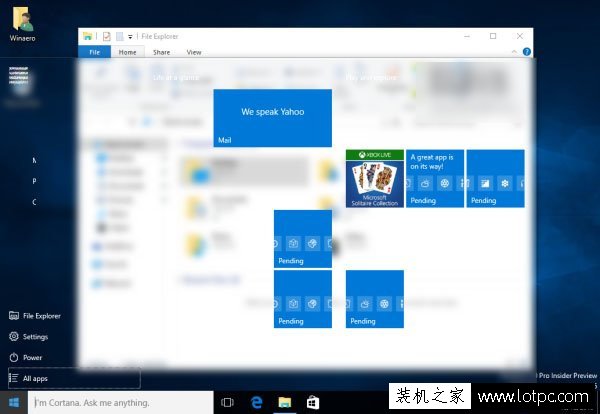The width and height of the screenshot is (600, 414).
Task: Open the Power options in Start menu
Action: click(25, 357)
